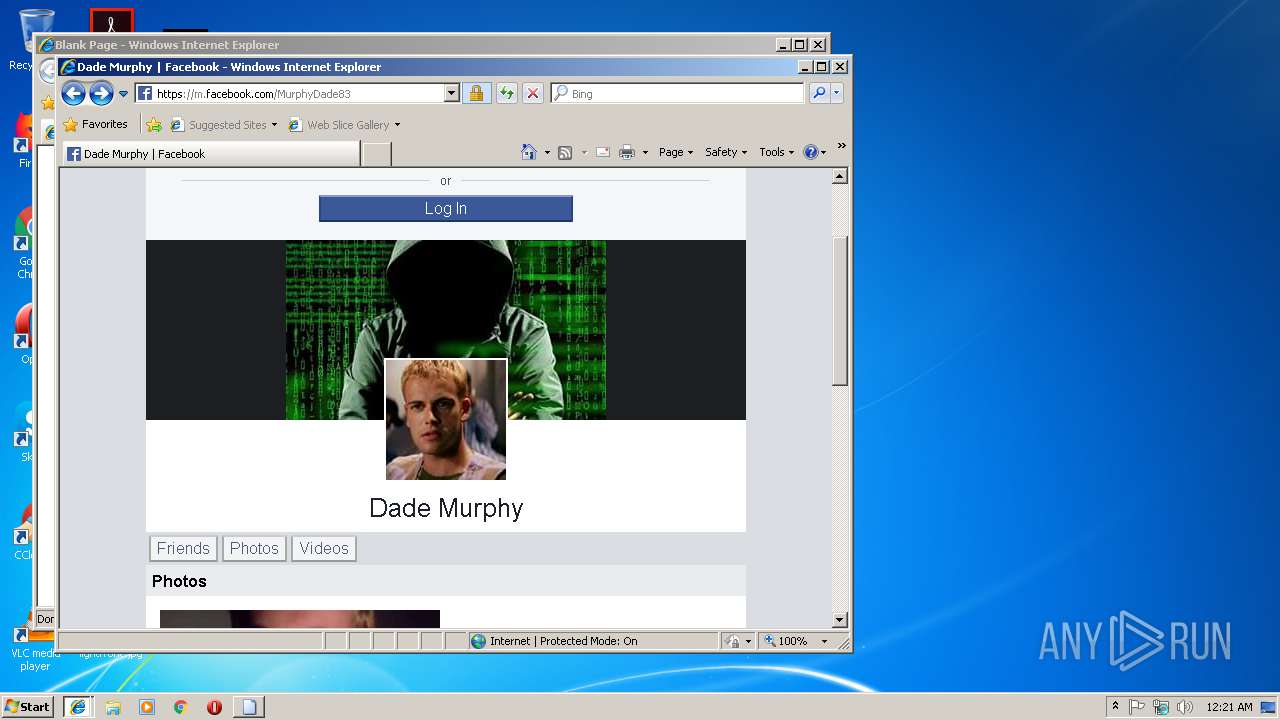
Task: Refresh the page with the green arrows
Action: click(507, 94)
